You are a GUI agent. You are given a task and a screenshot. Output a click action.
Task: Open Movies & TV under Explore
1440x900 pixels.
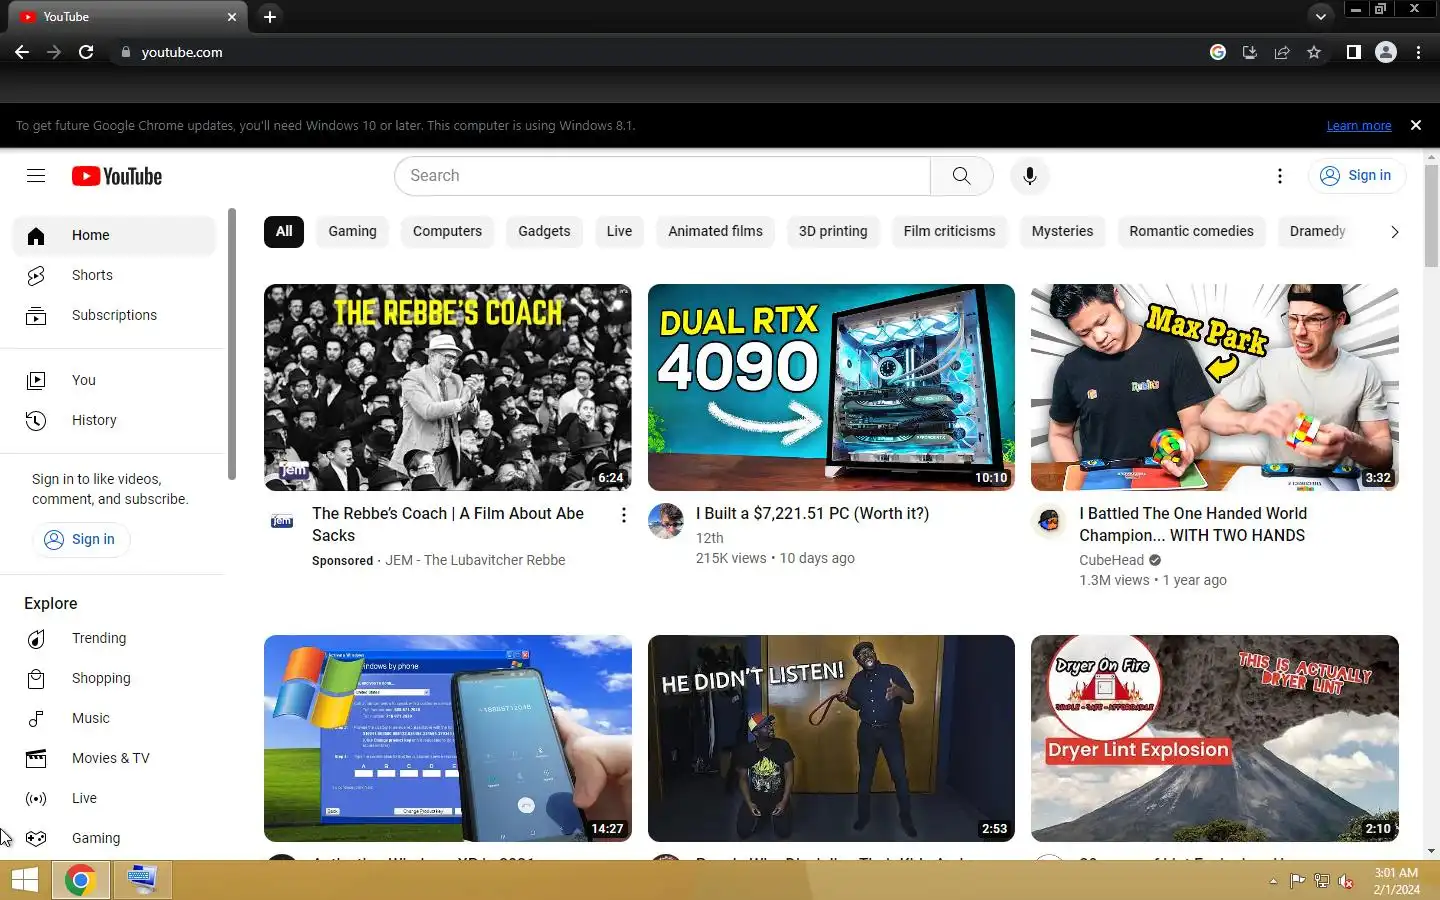(x=114, y=758)
